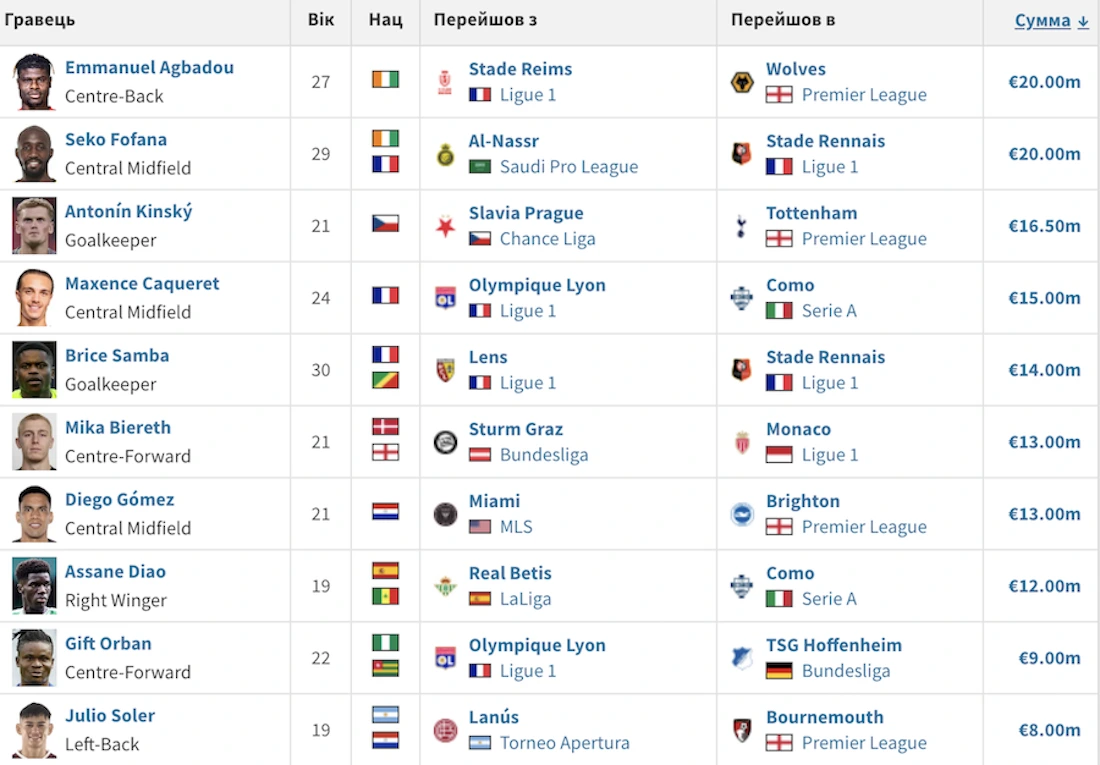Image resolution: width=1100 pixels, height=765 pixels.
Task: Click the €16.50m transfer fee link
Action: point(1044,226)
